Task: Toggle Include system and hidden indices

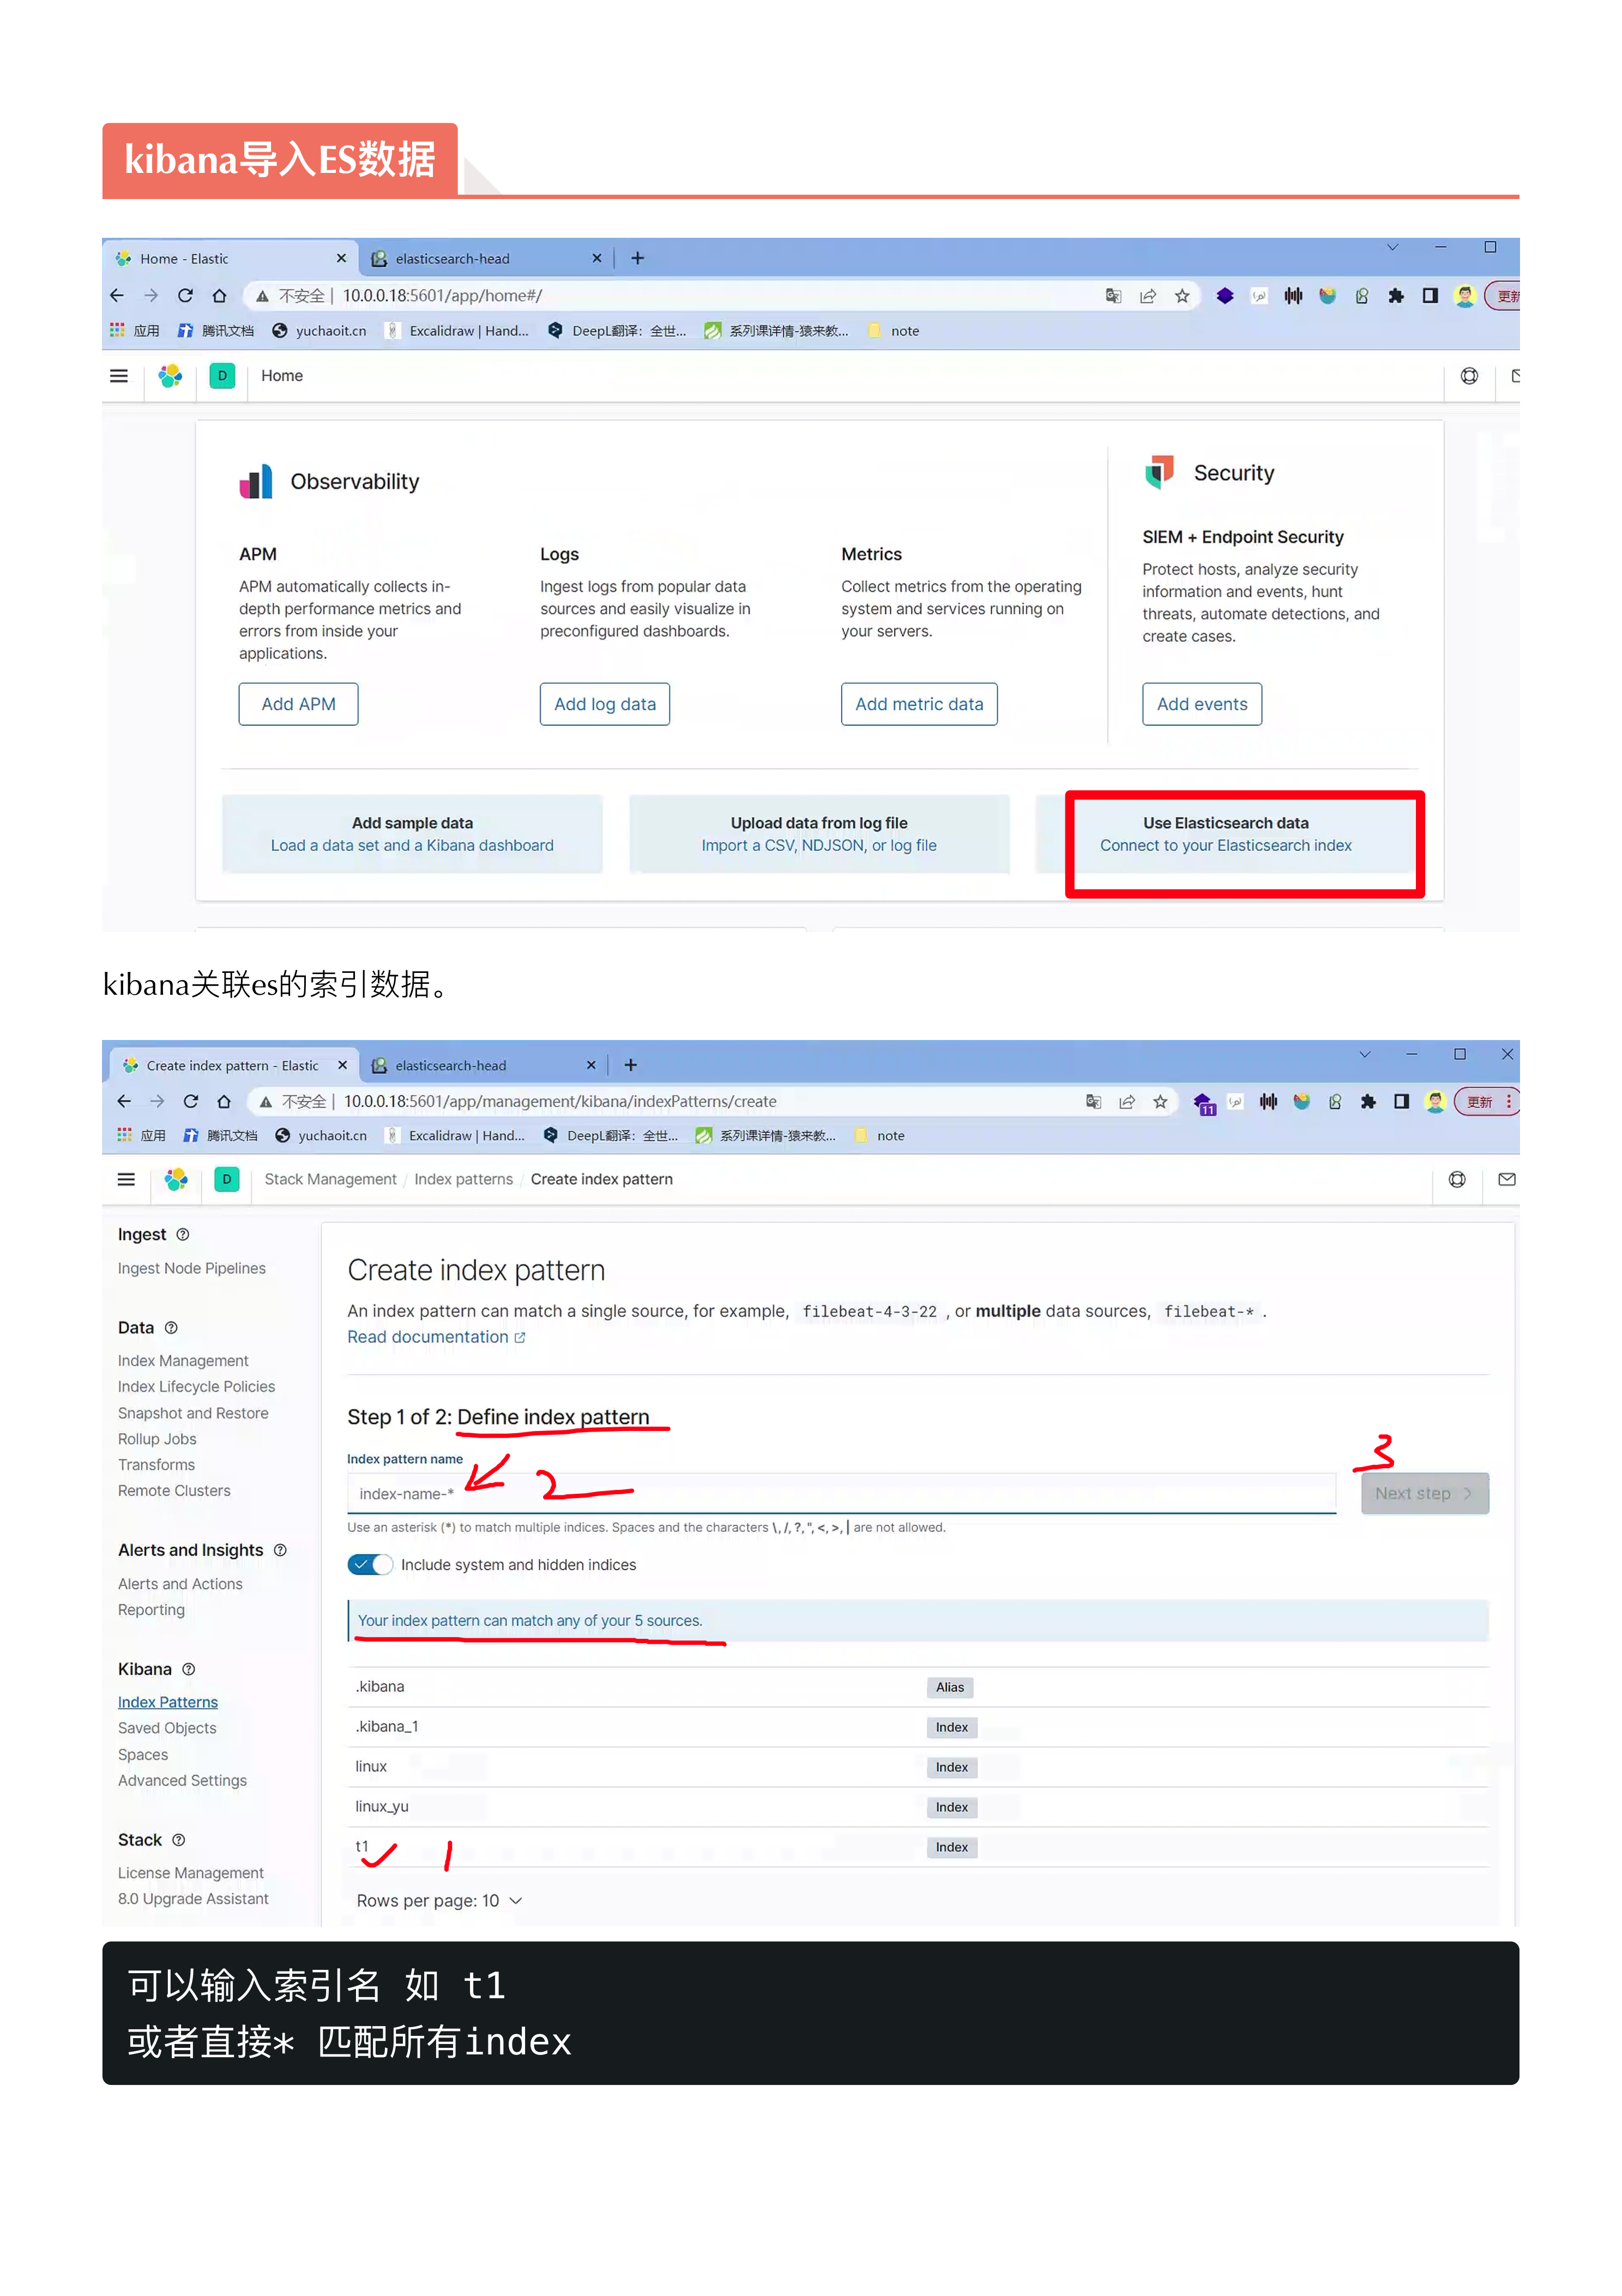Action: tap(369, 1564)
